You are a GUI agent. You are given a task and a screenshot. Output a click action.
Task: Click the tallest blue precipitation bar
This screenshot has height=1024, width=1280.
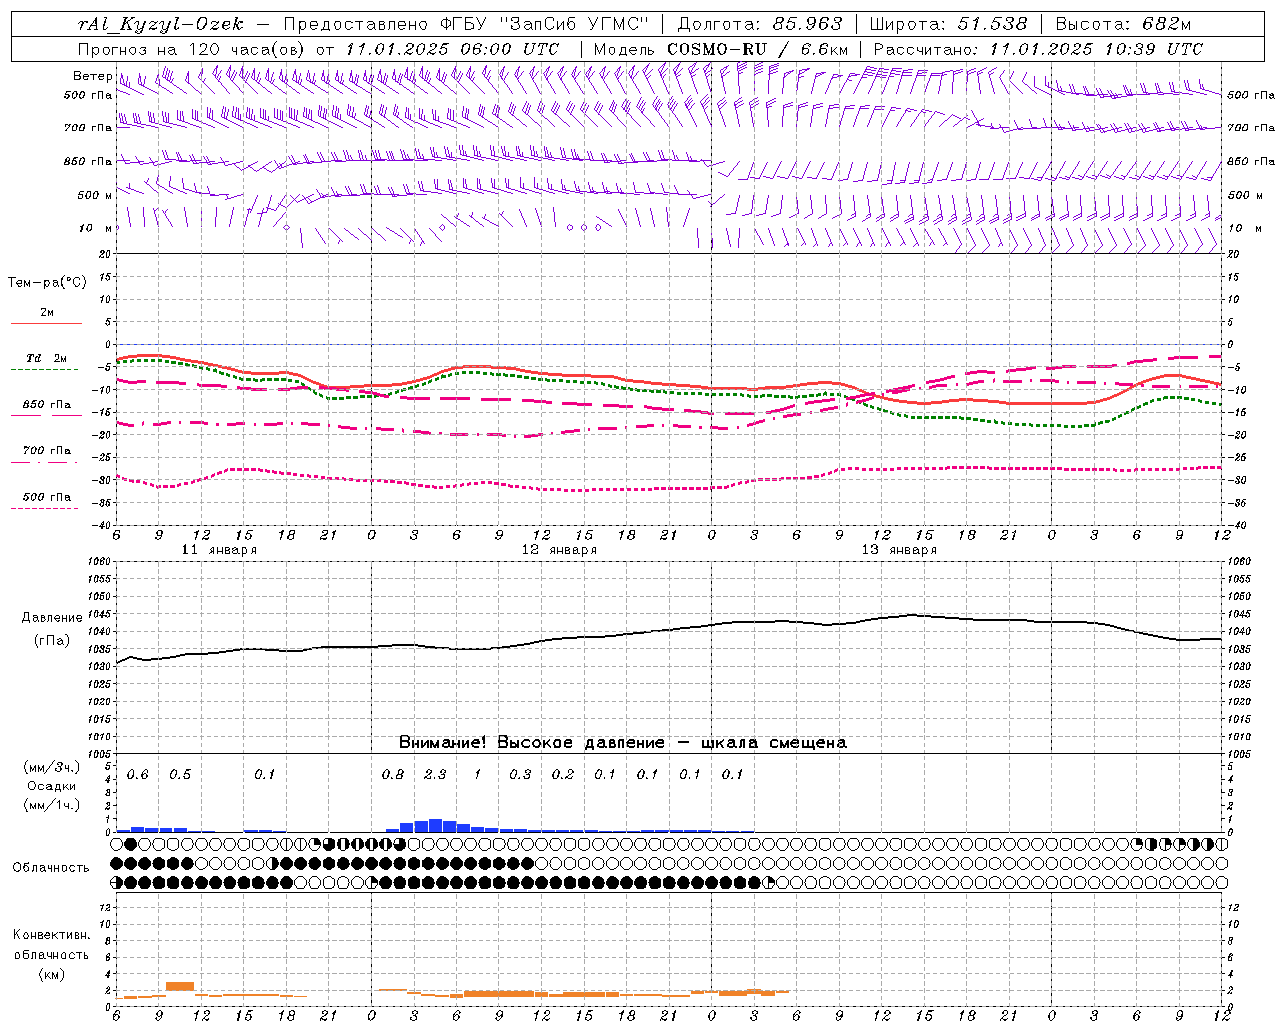pyautogui.click(x=435, y=826)
